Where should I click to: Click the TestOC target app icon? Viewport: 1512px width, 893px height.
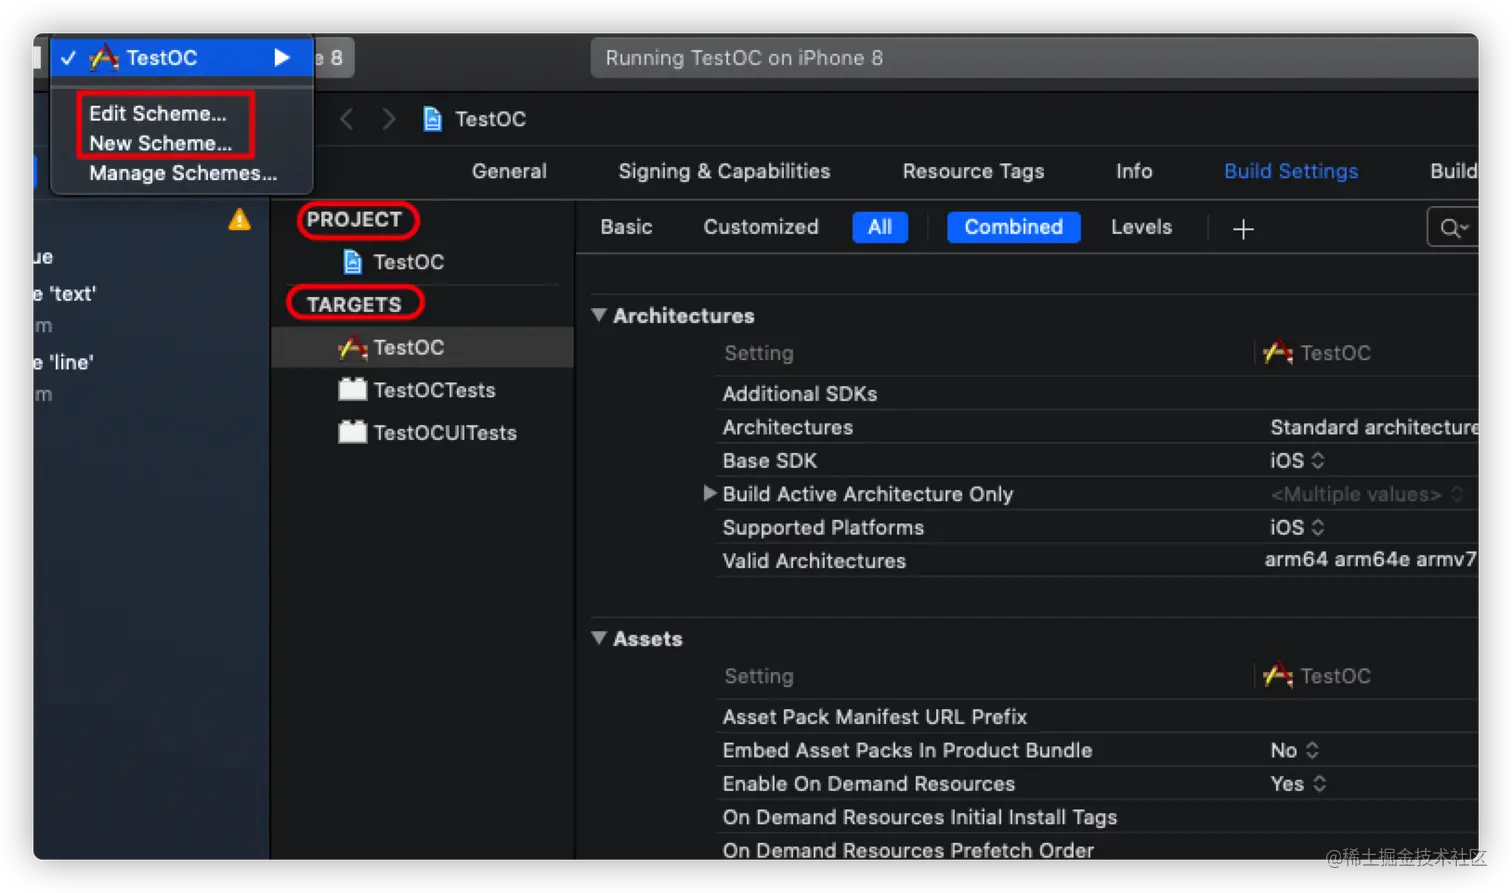coord(352,347)
